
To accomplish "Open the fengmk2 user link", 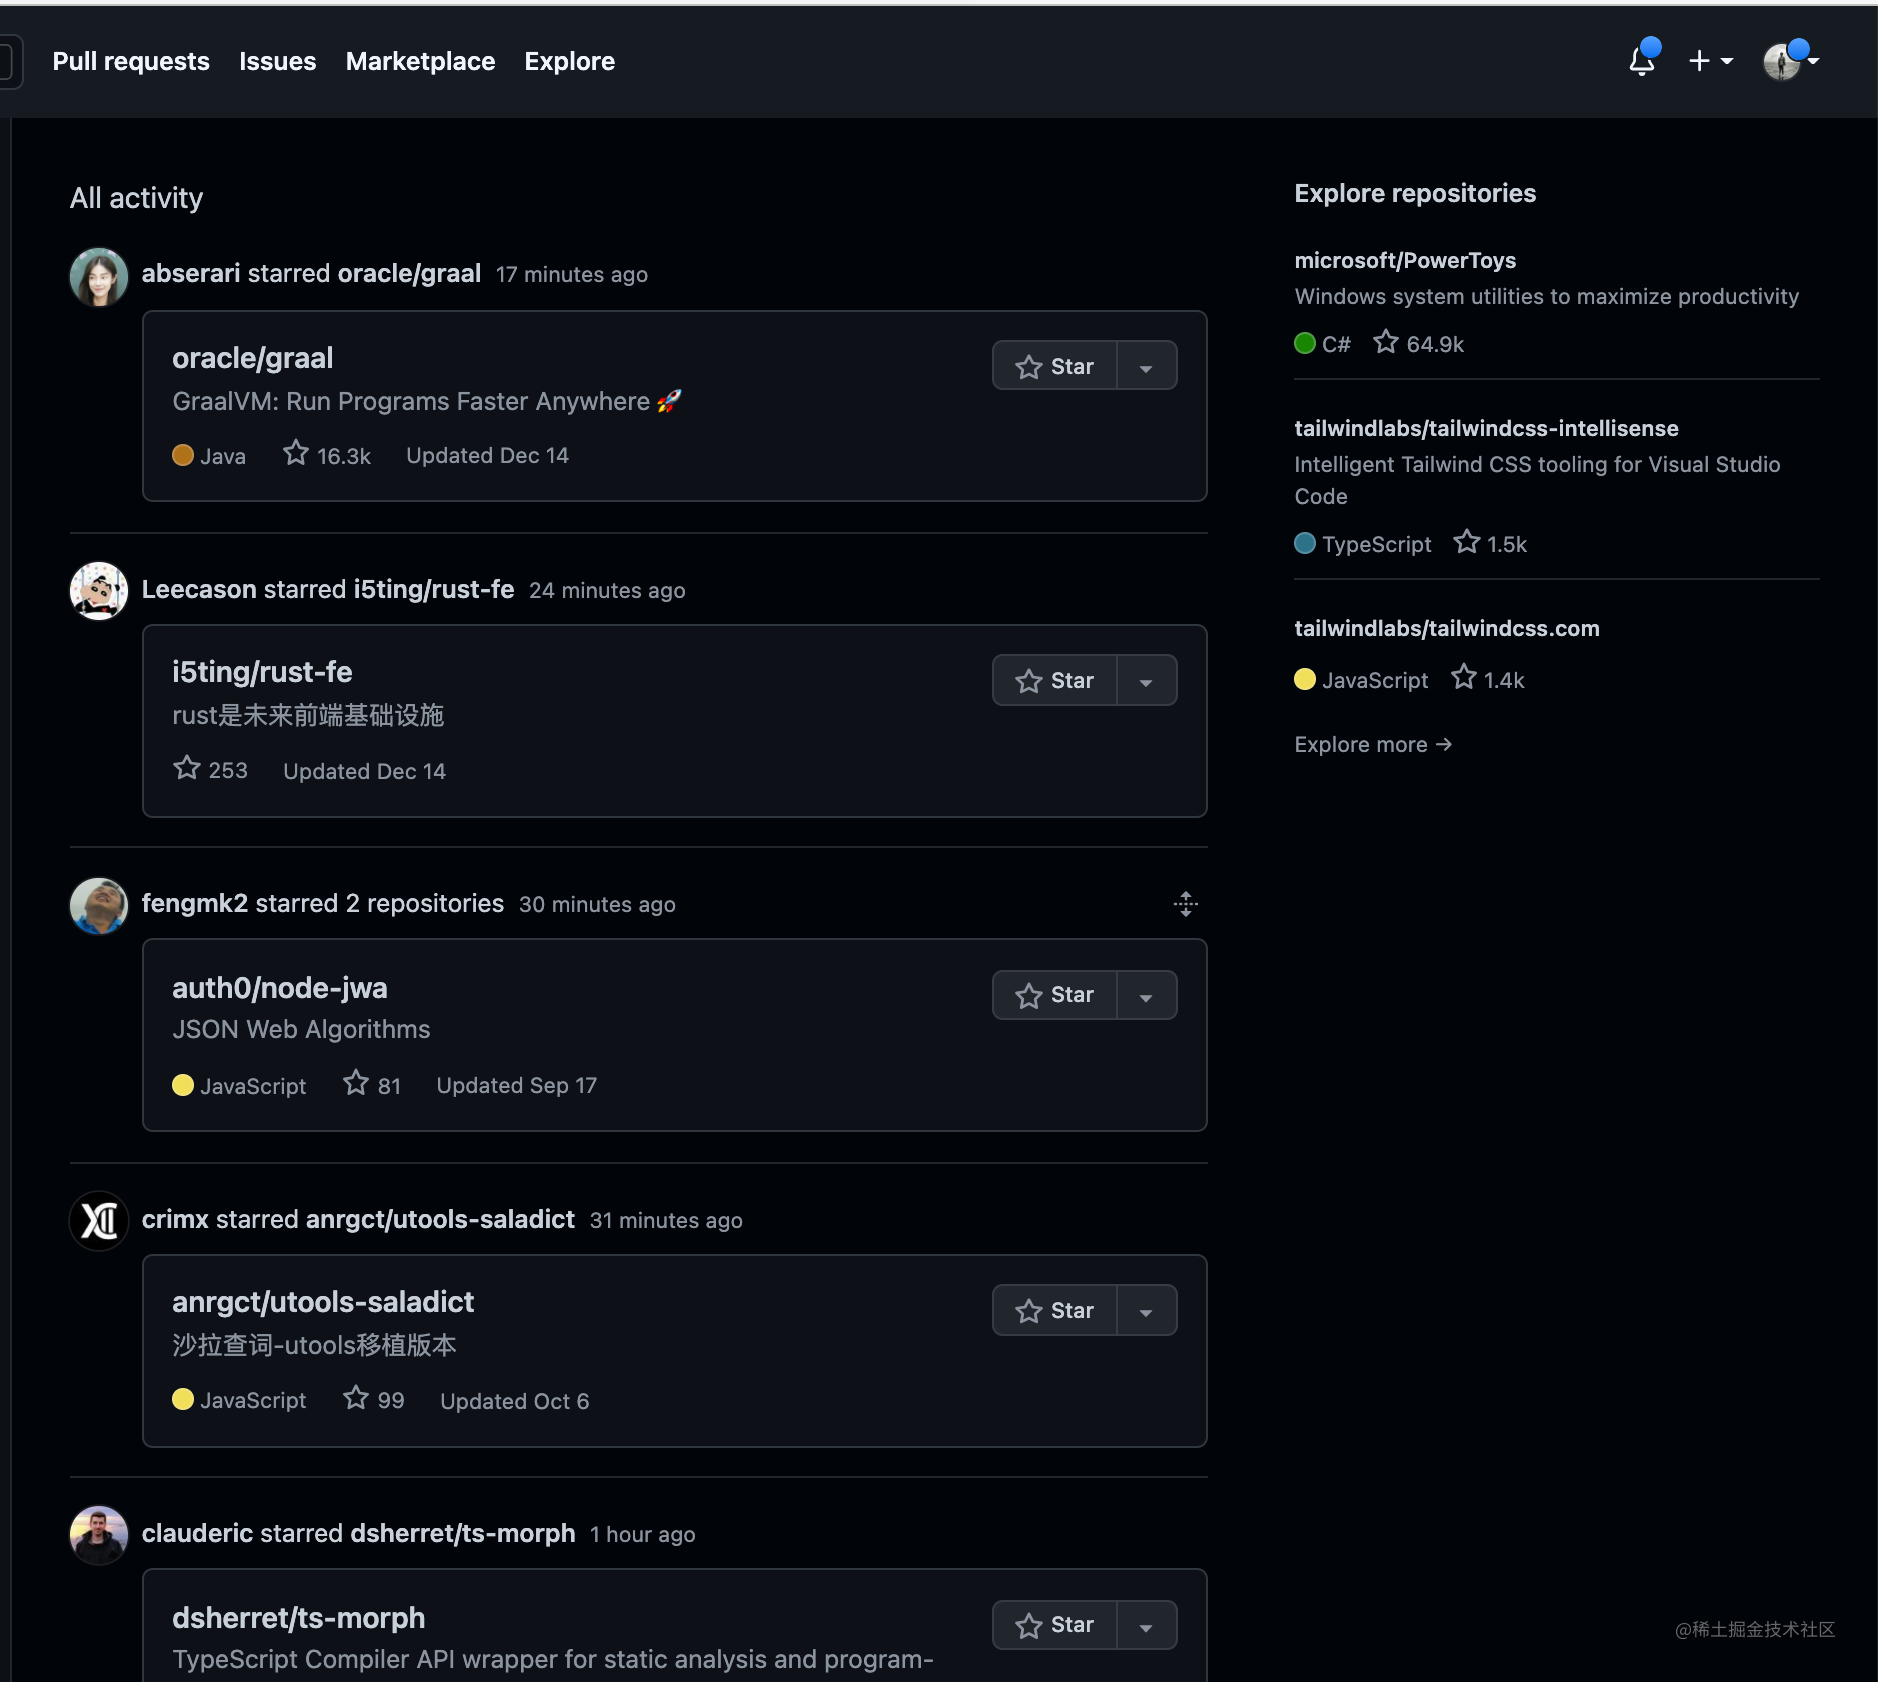I will pyautogui.click(x=195, y=903).
